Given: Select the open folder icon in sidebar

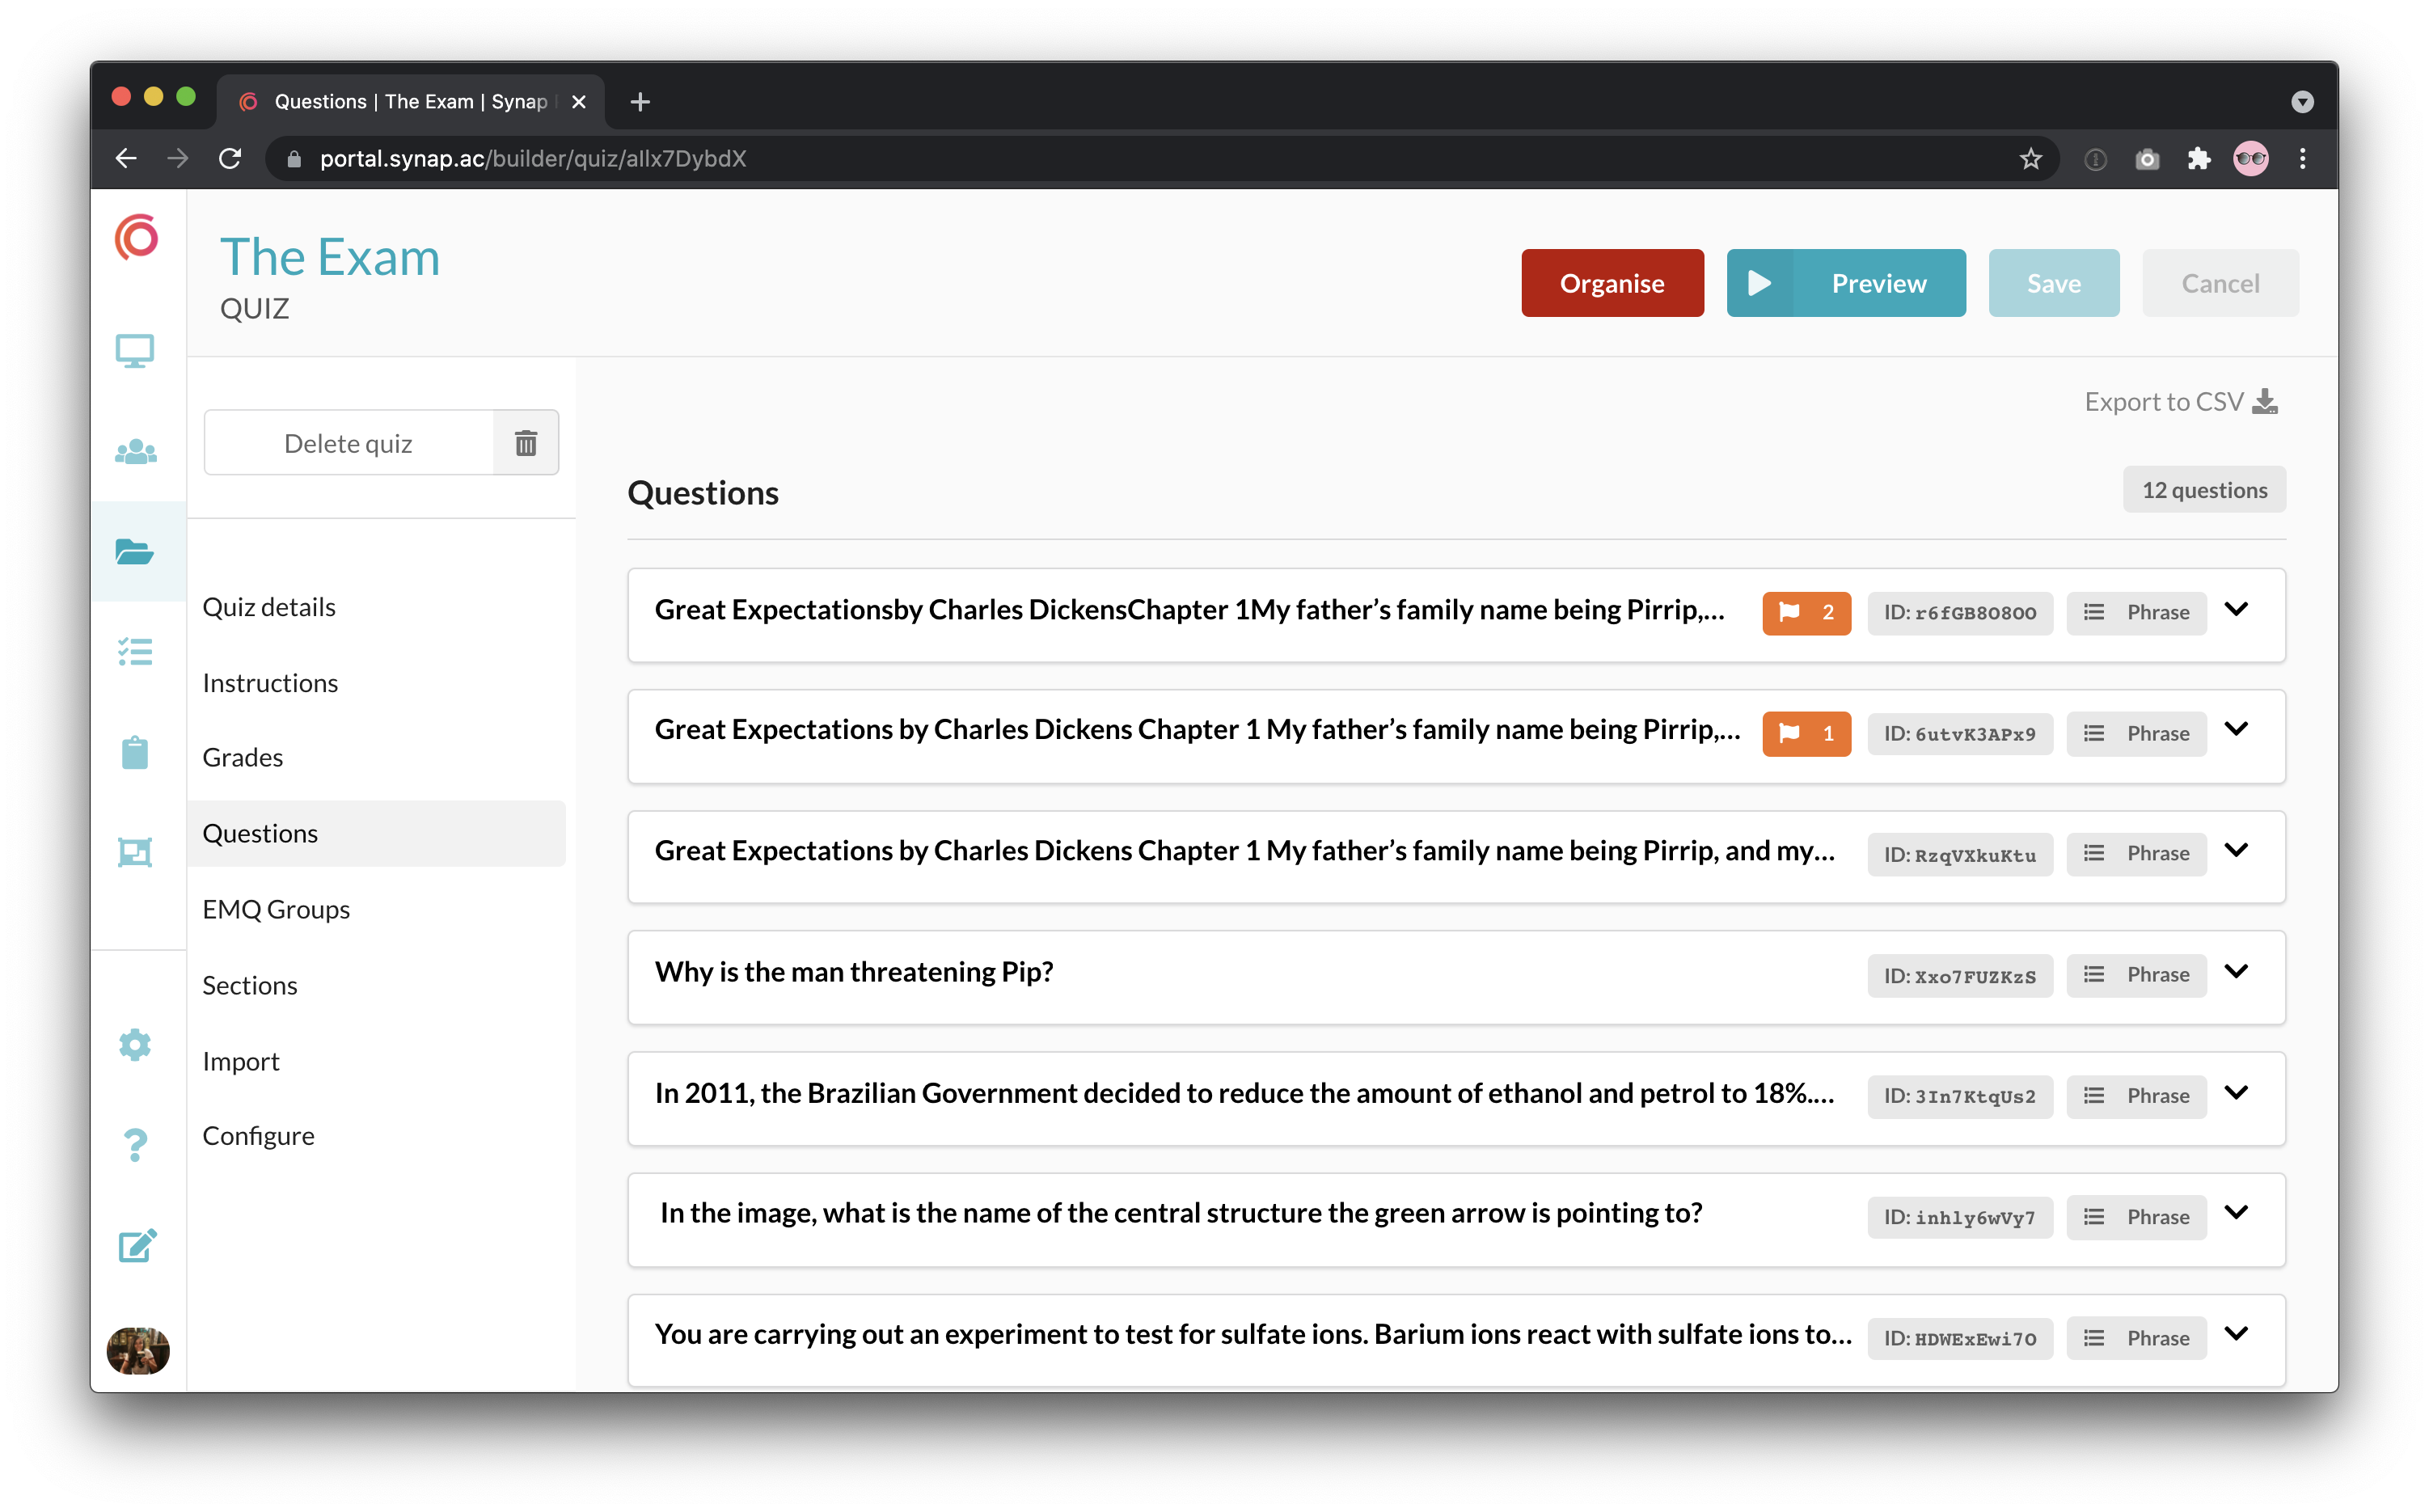Looking at the screenshot, I should pyautogui.click(x=134, y=551).
